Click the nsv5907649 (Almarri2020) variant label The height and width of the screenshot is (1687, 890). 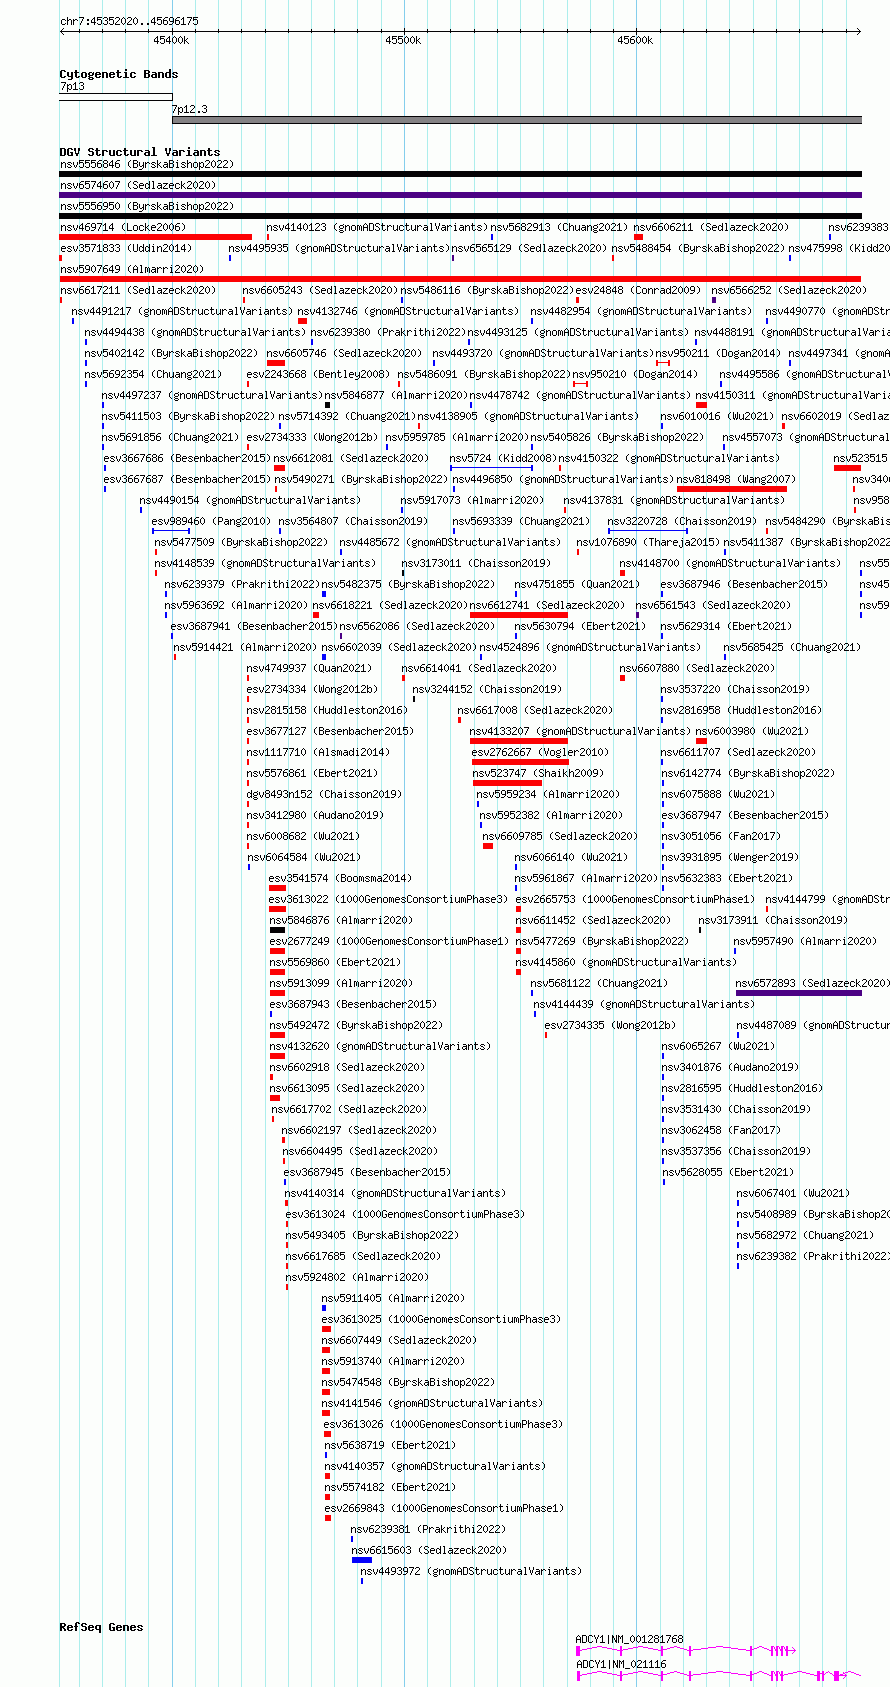tap(132, 269)
